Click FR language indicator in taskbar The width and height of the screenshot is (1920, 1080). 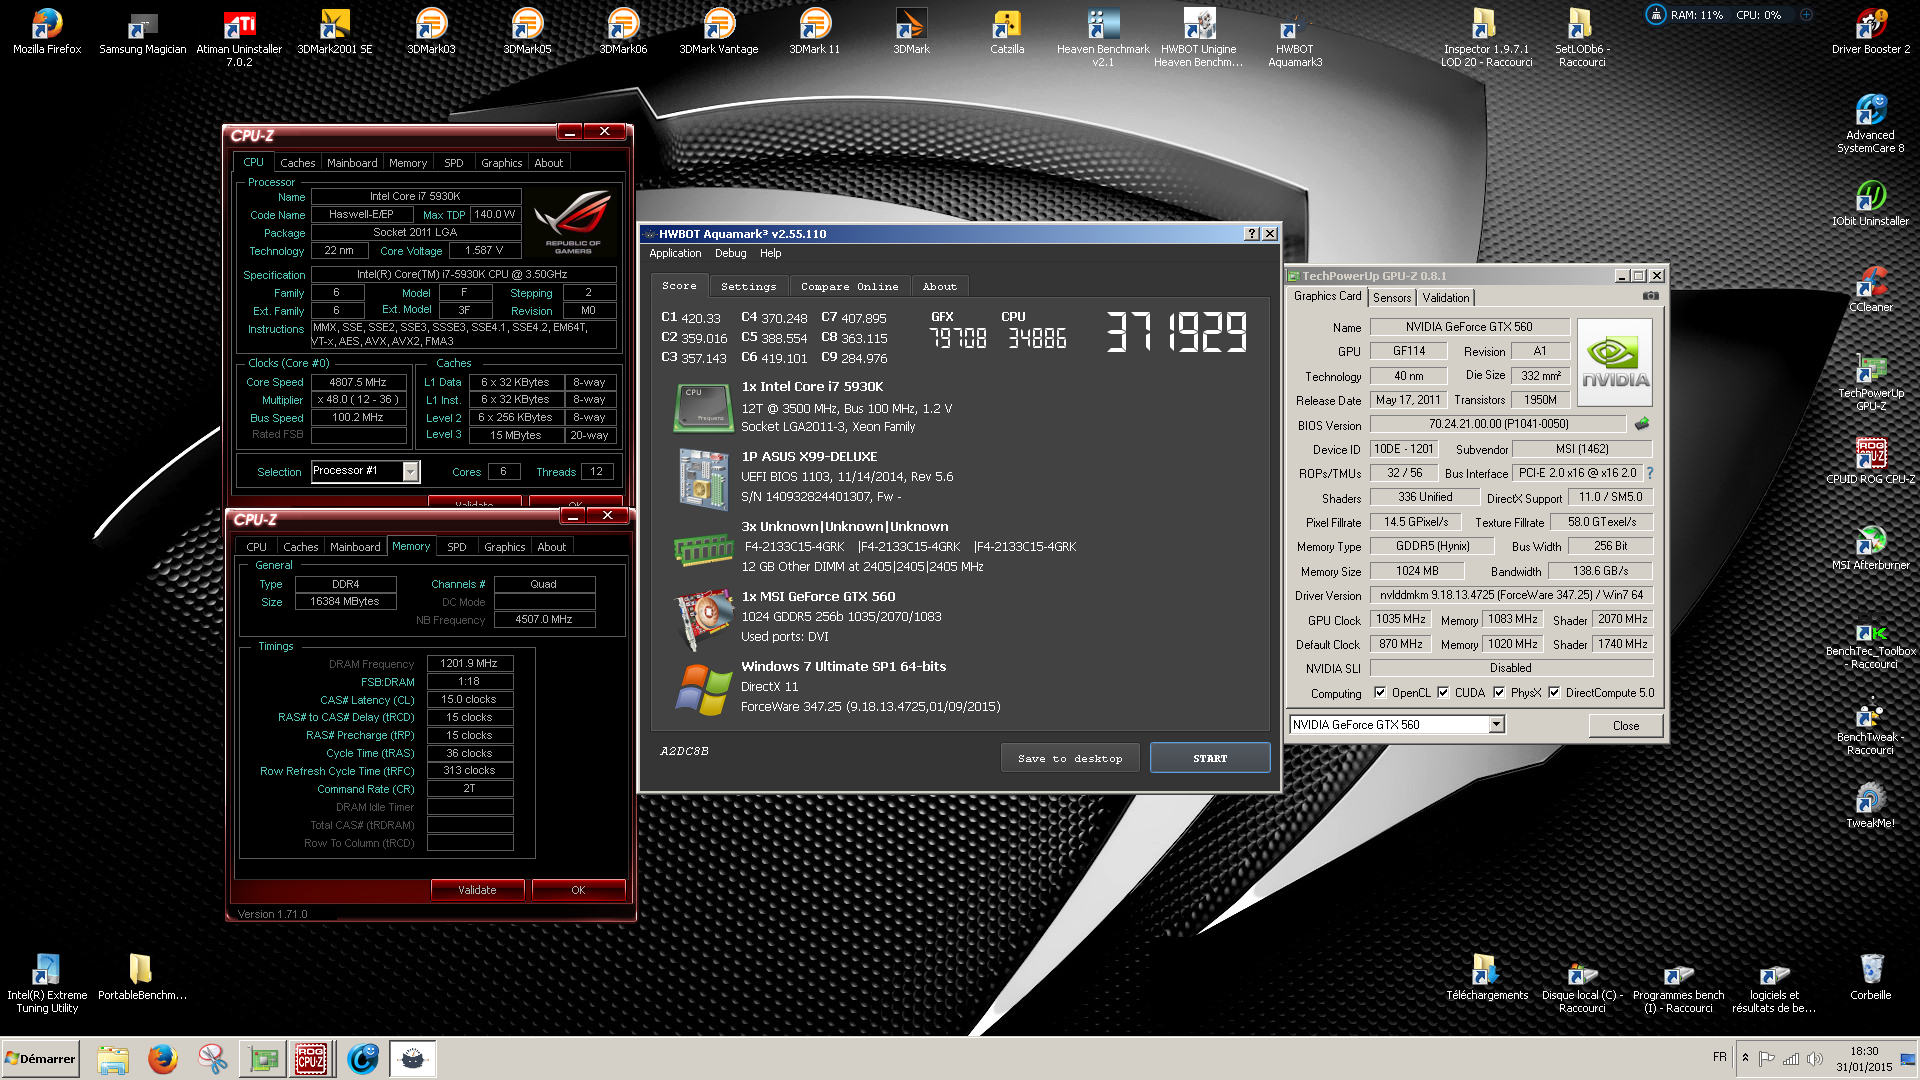tap(1719, 1057)
